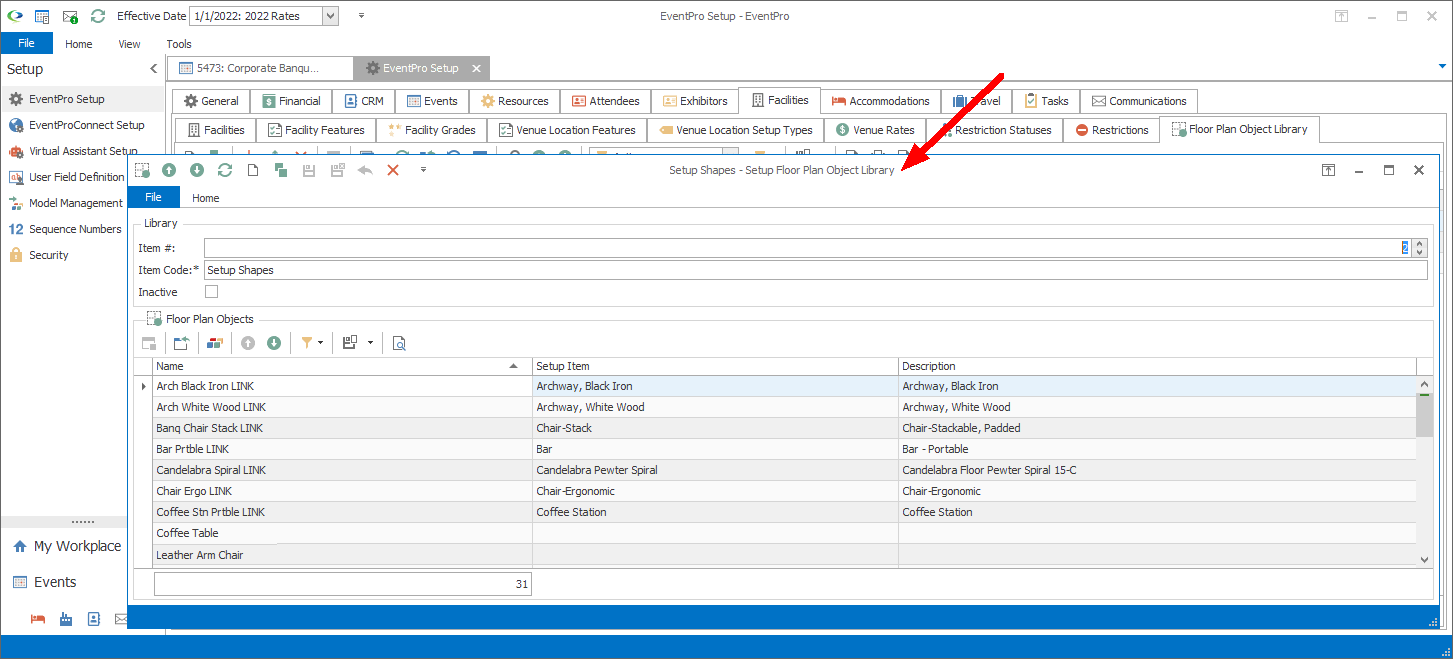This screenshot has height=659, width=1453.
Task: Click the grid scrollbar down arrow
Action: pos(1425,560)
